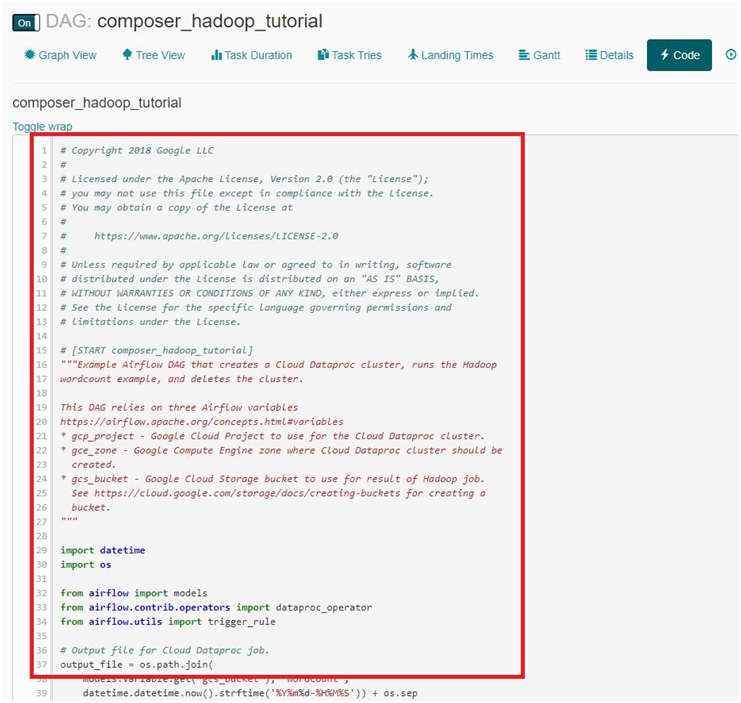Click the gce_zone description line
Image resolution: width=741 pixels, height=703 pixels.
tap(281, 451)
